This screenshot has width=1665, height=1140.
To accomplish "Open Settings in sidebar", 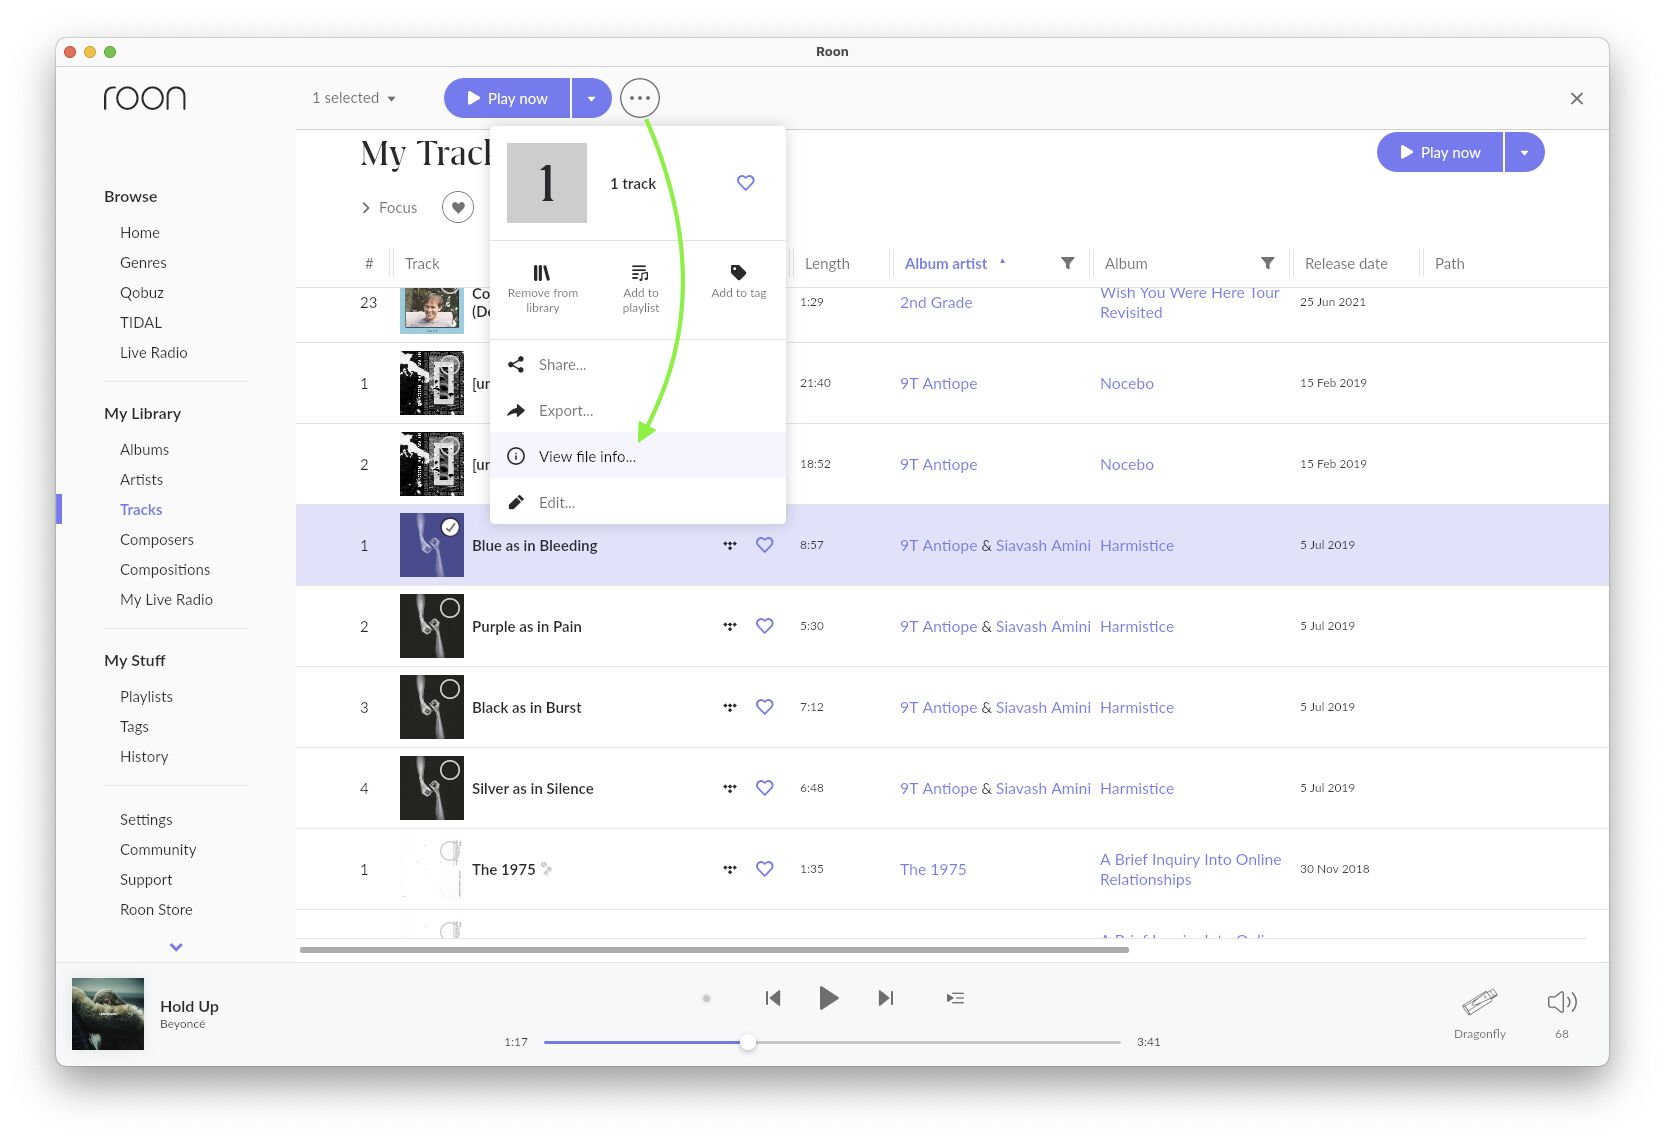I will tap(146, 820).
